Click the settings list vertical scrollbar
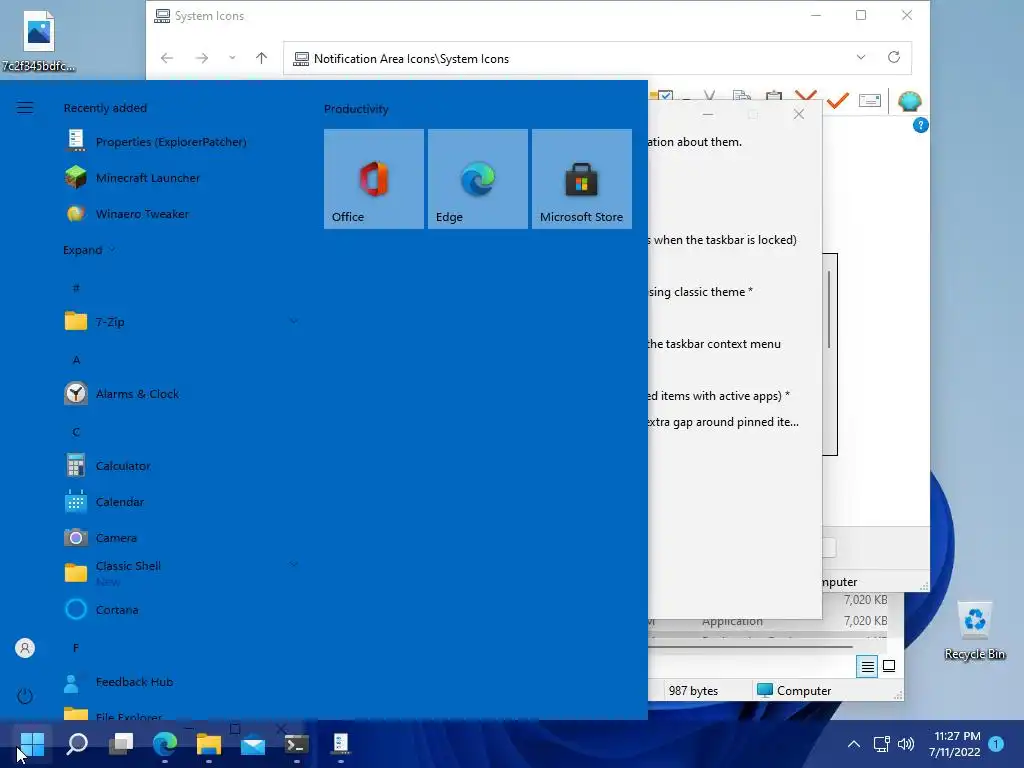The image size is (1024, 768). 829,310
